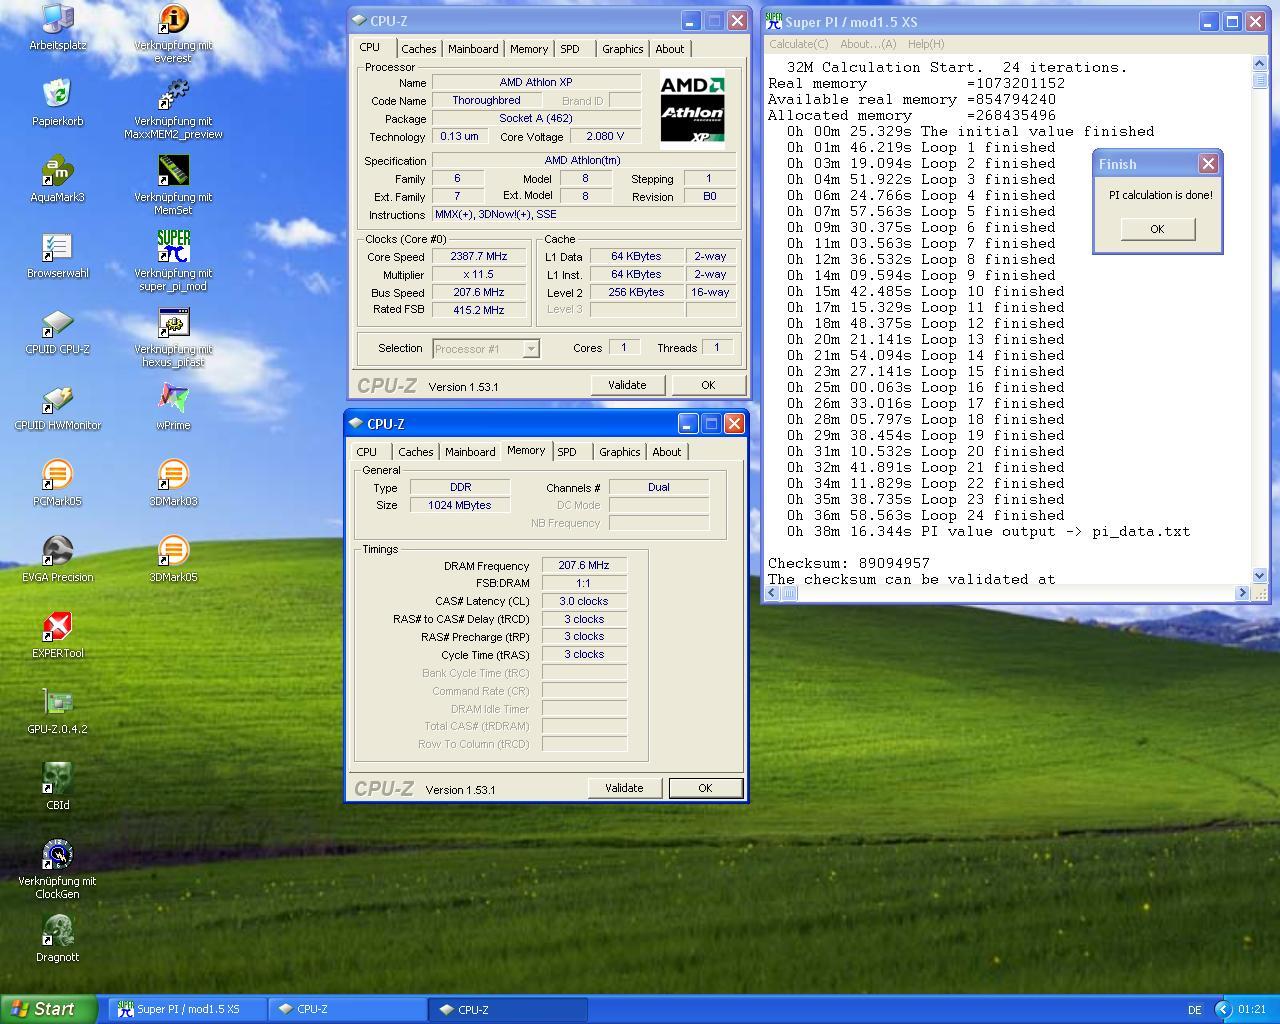Open About tab in top CPU-Z window
Image resolution: width=1280 pixels, height=1024 pixels.
pos(670,49)
